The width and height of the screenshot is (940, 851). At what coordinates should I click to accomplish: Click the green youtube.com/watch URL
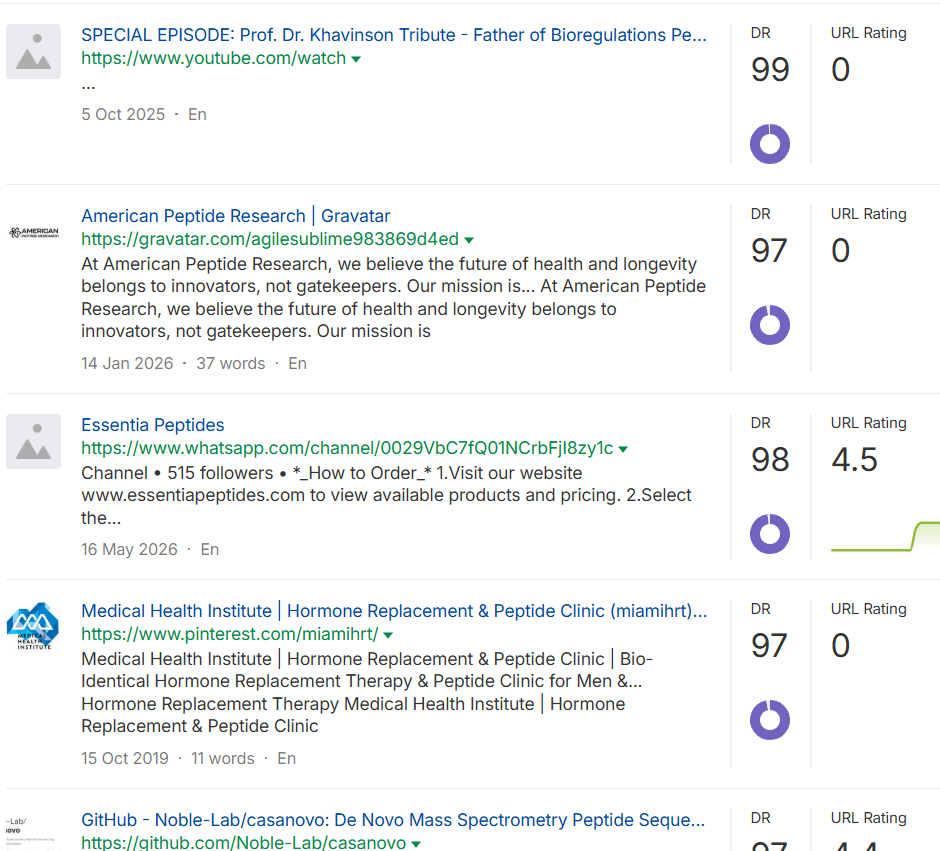tap(213, 58)
